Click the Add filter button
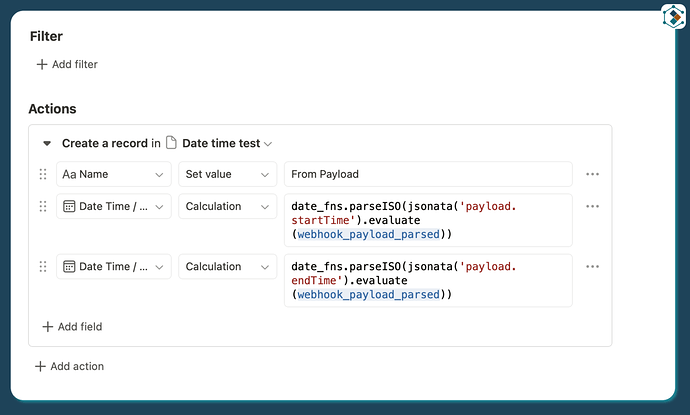This screenshot has width=690, height=415. 67,64
